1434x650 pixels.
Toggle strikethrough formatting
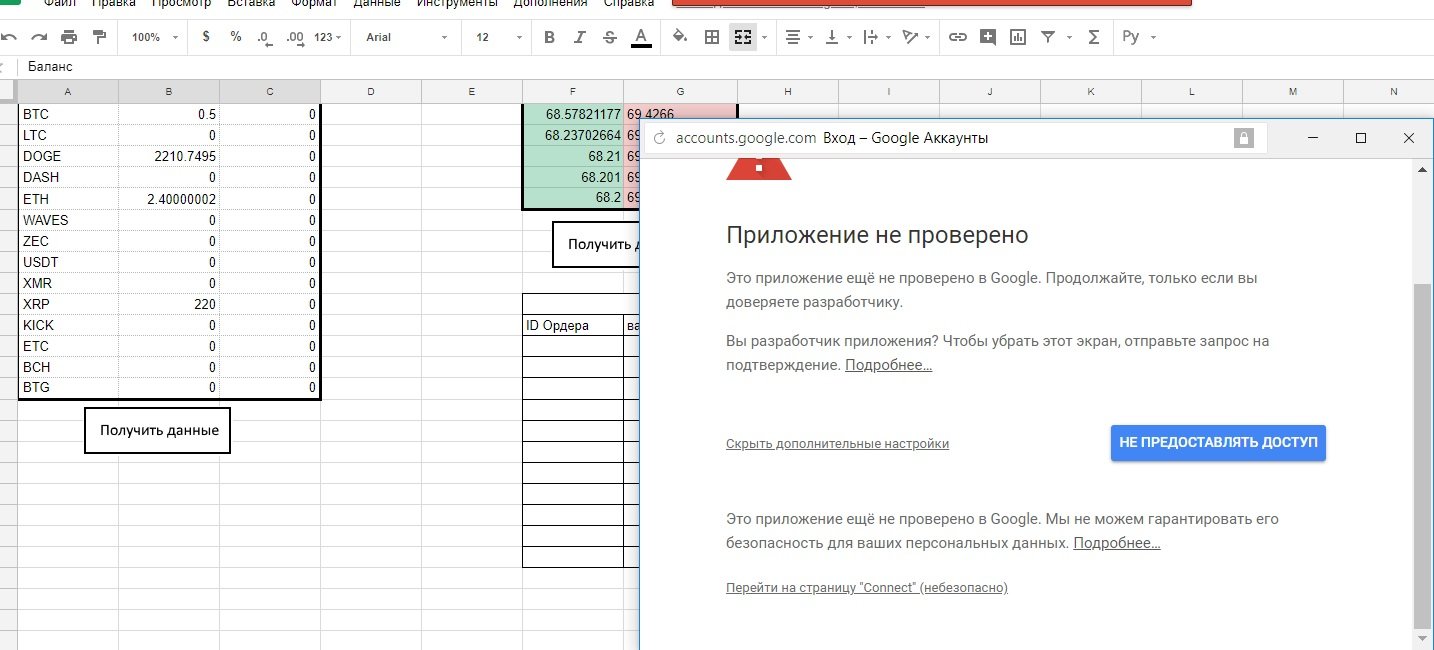pos(610,37)
